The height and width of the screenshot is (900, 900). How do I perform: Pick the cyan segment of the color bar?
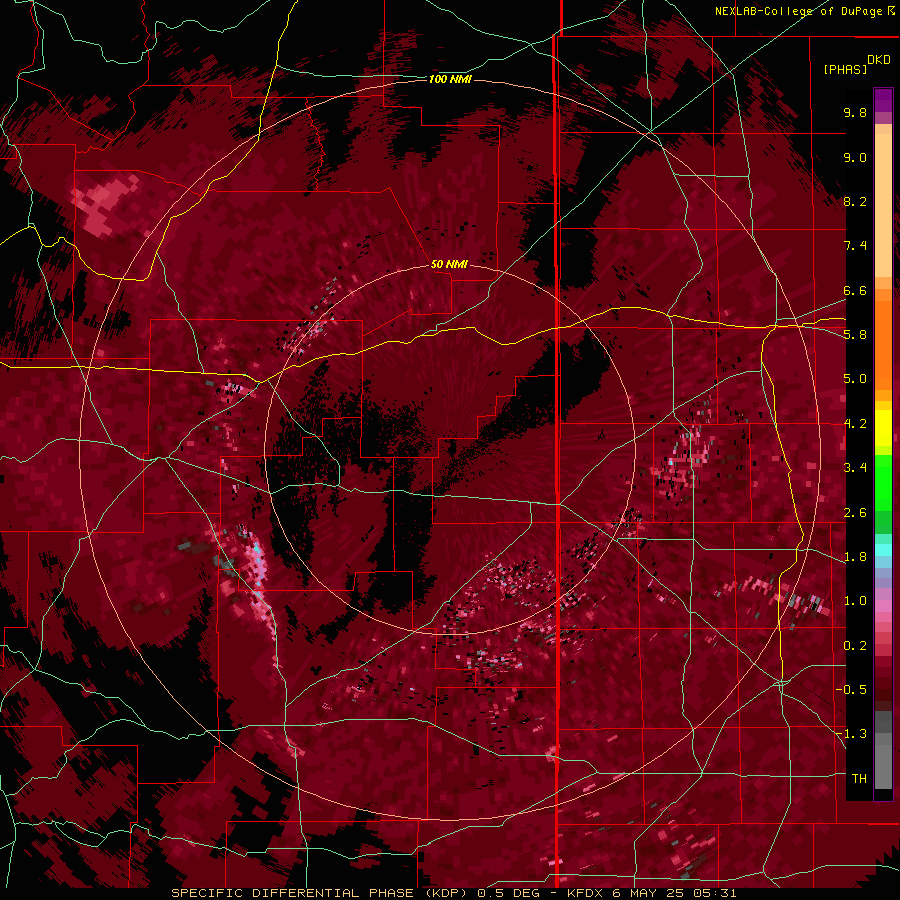[x=883, y=550]
